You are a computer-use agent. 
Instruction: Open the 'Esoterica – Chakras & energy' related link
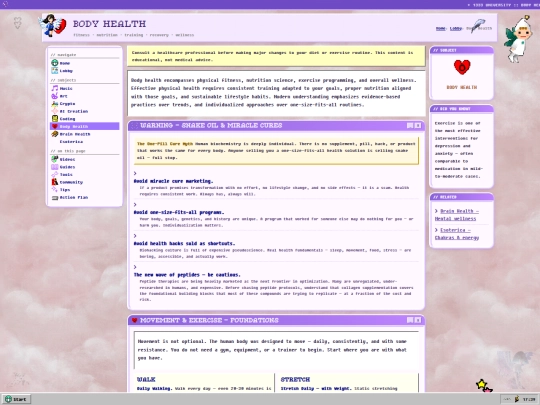457,233
